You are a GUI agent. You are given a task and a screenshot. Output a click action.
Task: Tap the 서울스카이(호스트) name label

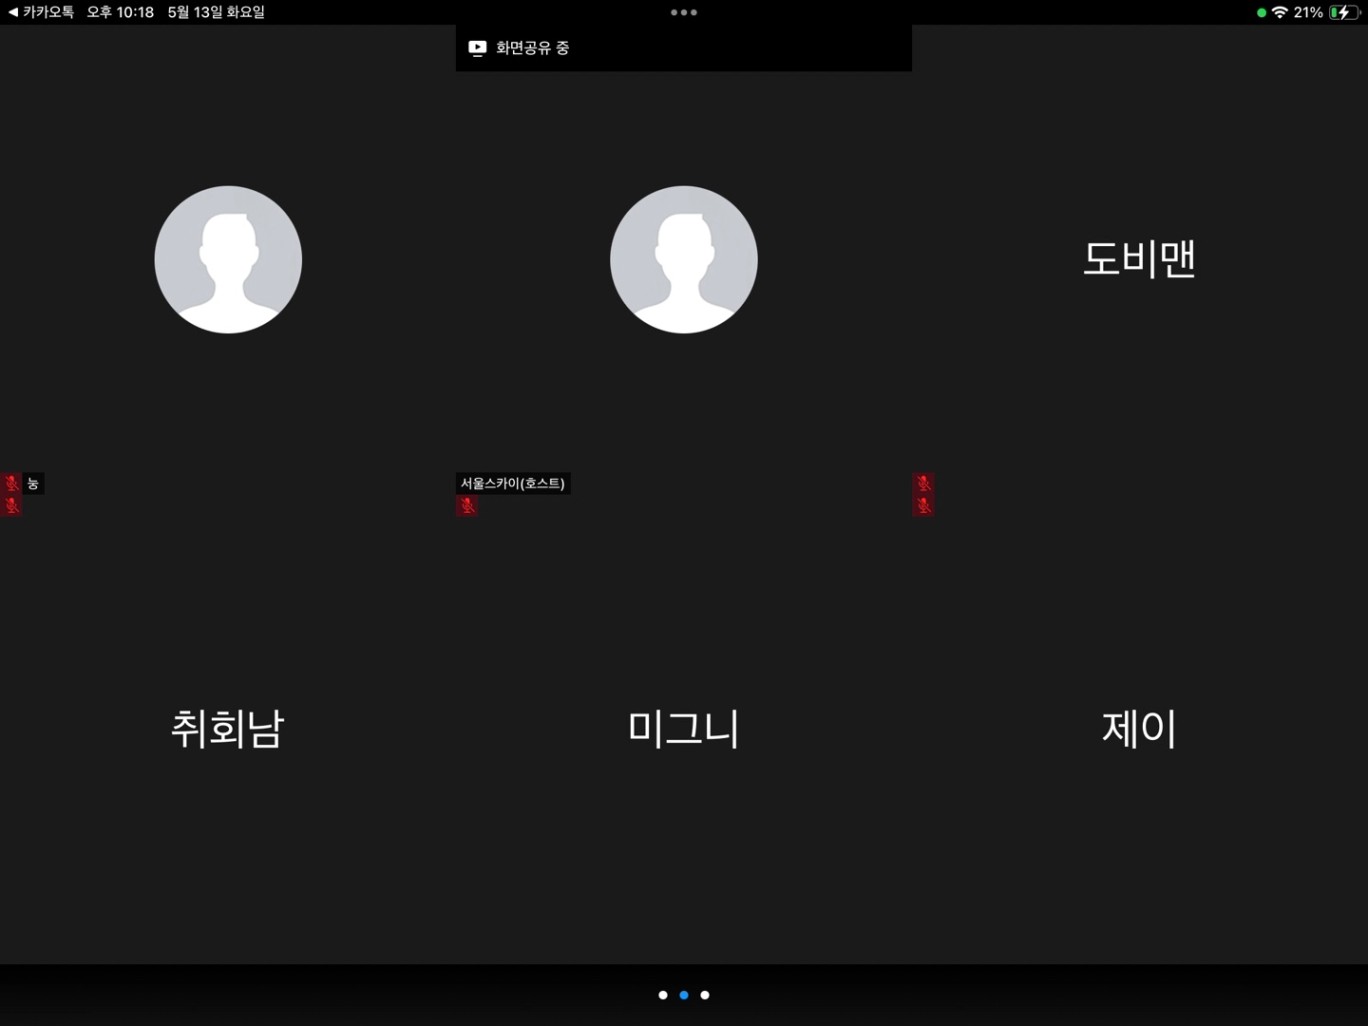click(x=513, y=484)
